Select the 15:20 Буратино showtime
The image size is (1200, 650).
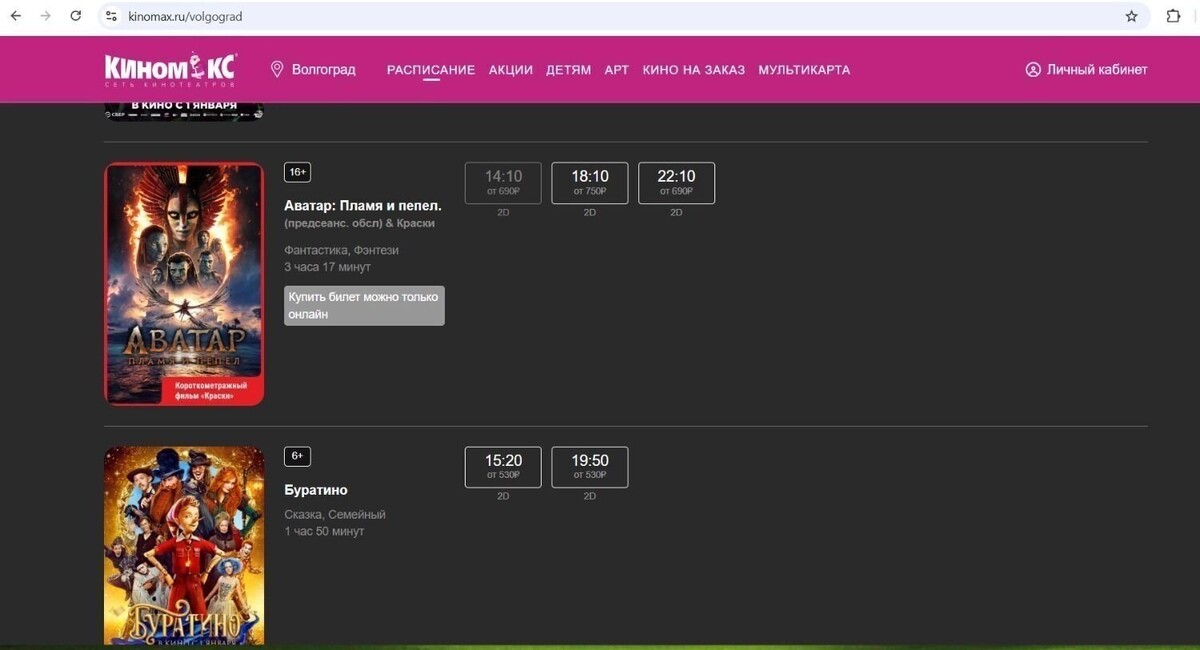click(x=503, y=467)
